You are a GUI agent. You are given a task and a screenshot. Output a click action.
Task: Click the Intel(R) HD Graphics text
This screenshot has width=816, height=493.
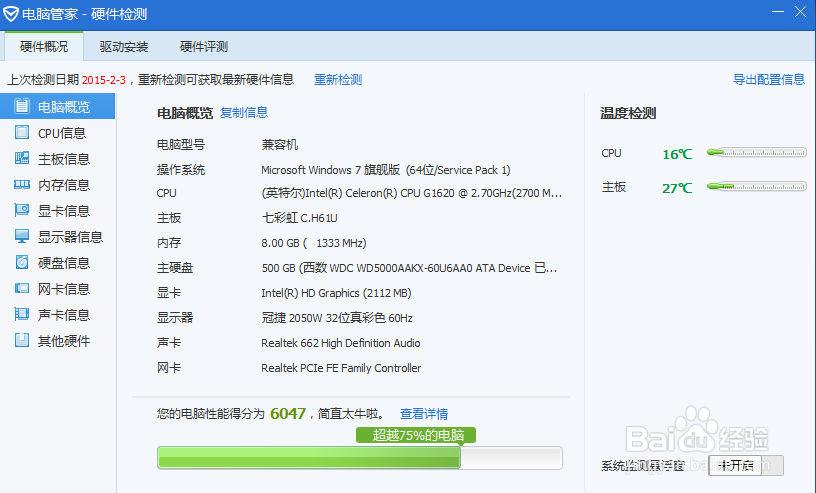coord(336,293)
